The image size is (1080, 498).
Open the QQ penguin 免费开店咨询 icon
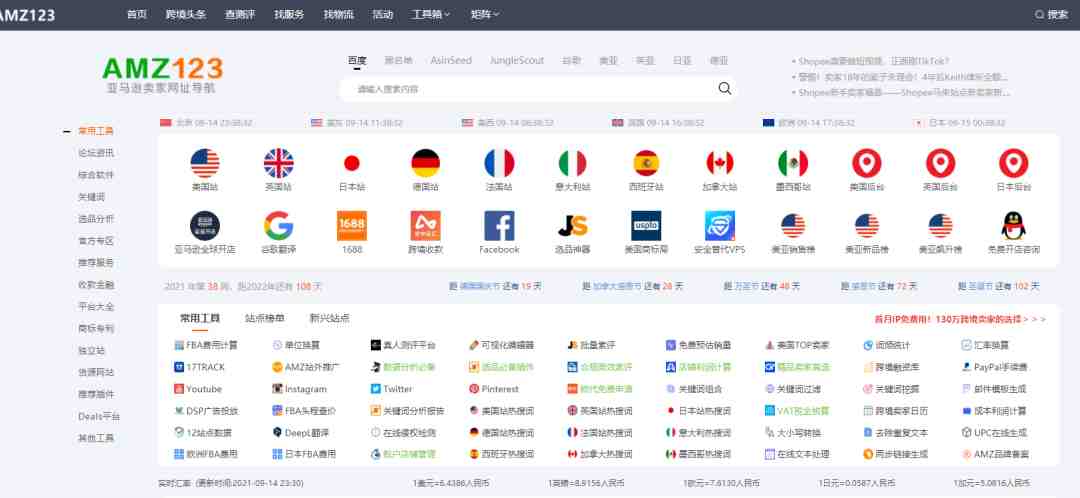1013,225
